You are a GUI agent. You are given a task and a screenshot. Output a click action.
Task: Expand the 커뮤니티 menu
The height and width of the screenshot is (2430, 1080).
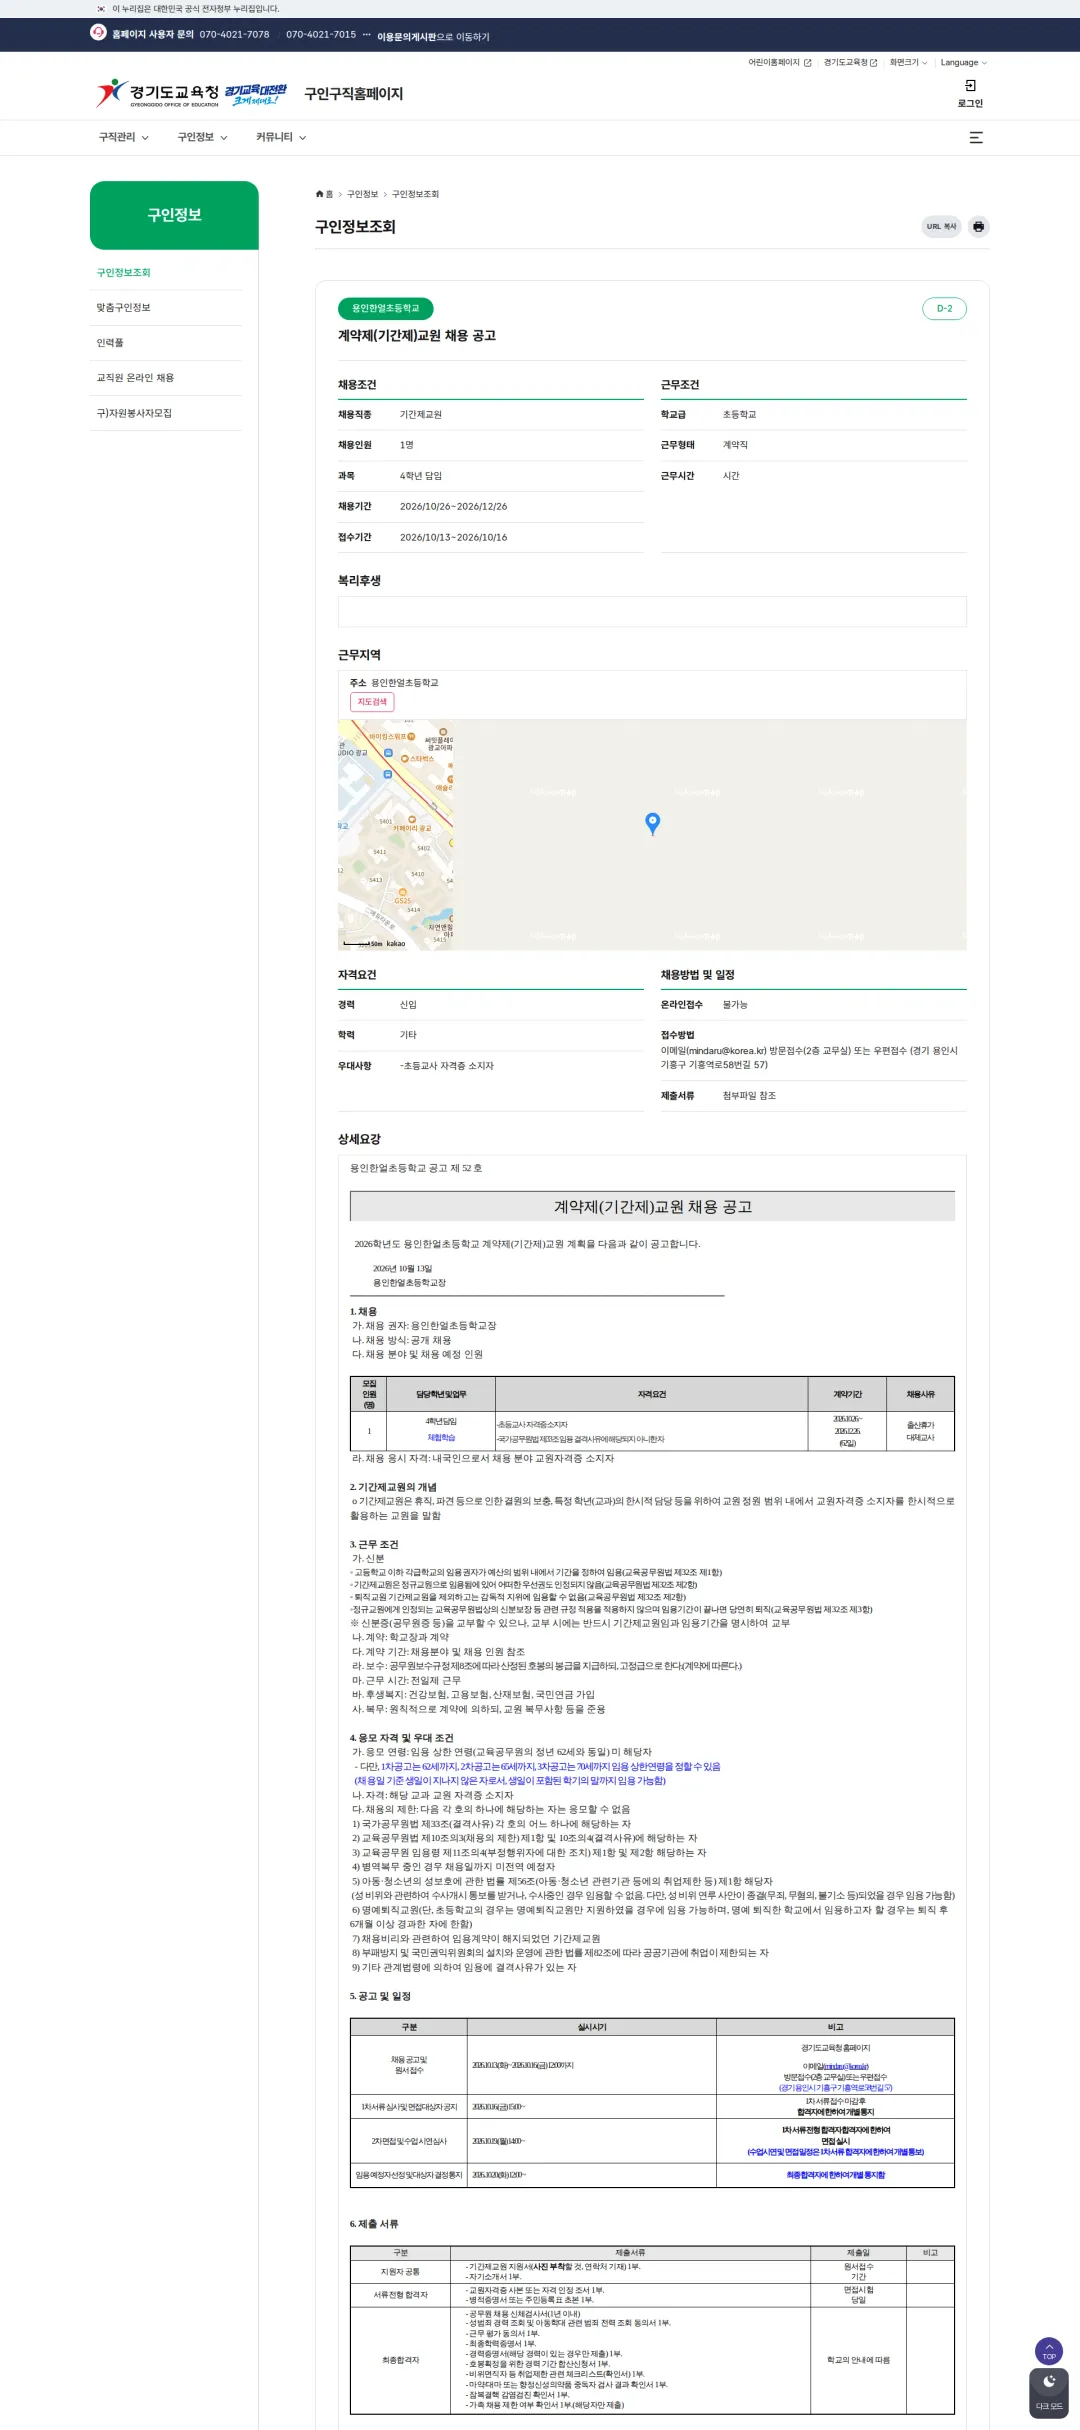281,137
